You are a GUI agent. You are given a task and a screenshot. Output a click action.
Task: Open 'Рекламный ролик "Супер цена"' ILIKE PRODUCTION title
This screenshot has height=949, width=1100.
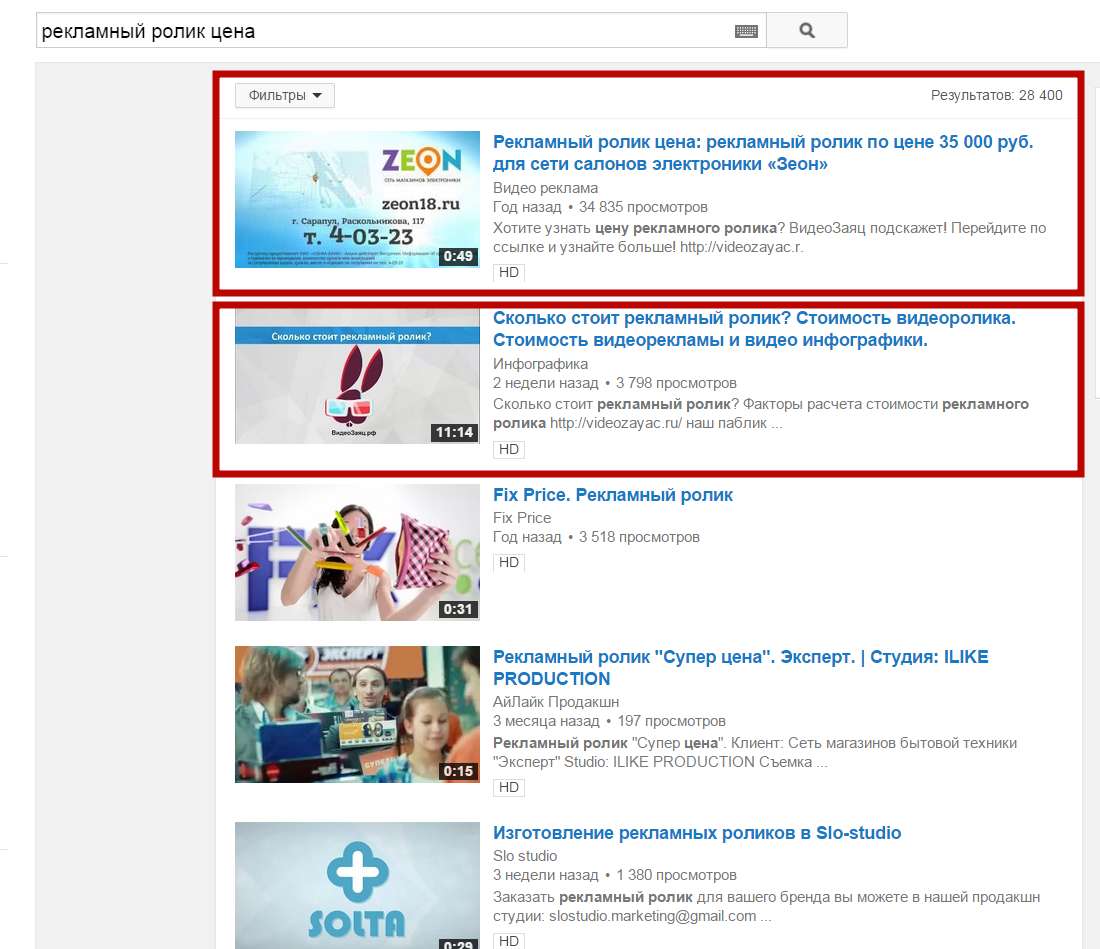pyautogui.click(x=740, y=668)
